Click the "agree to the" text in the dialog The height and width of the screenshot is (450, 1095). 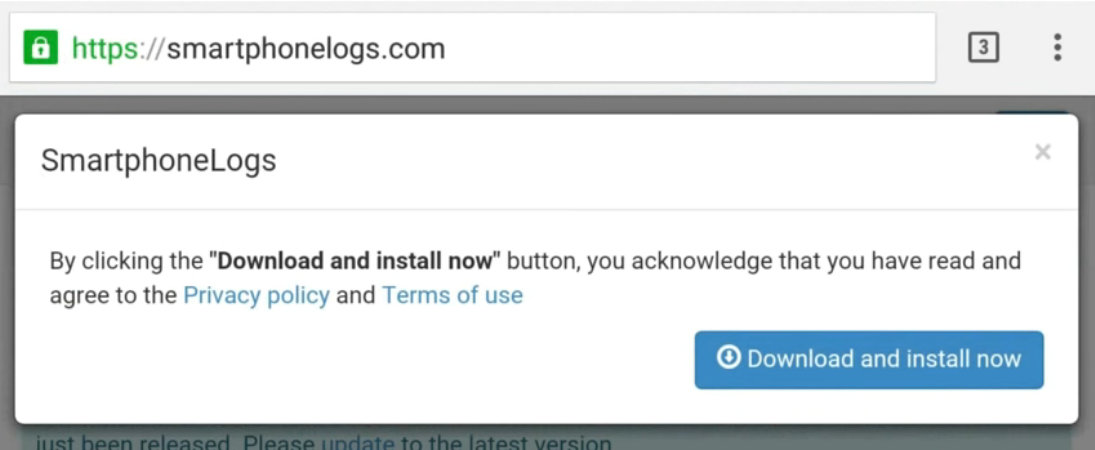113,295
